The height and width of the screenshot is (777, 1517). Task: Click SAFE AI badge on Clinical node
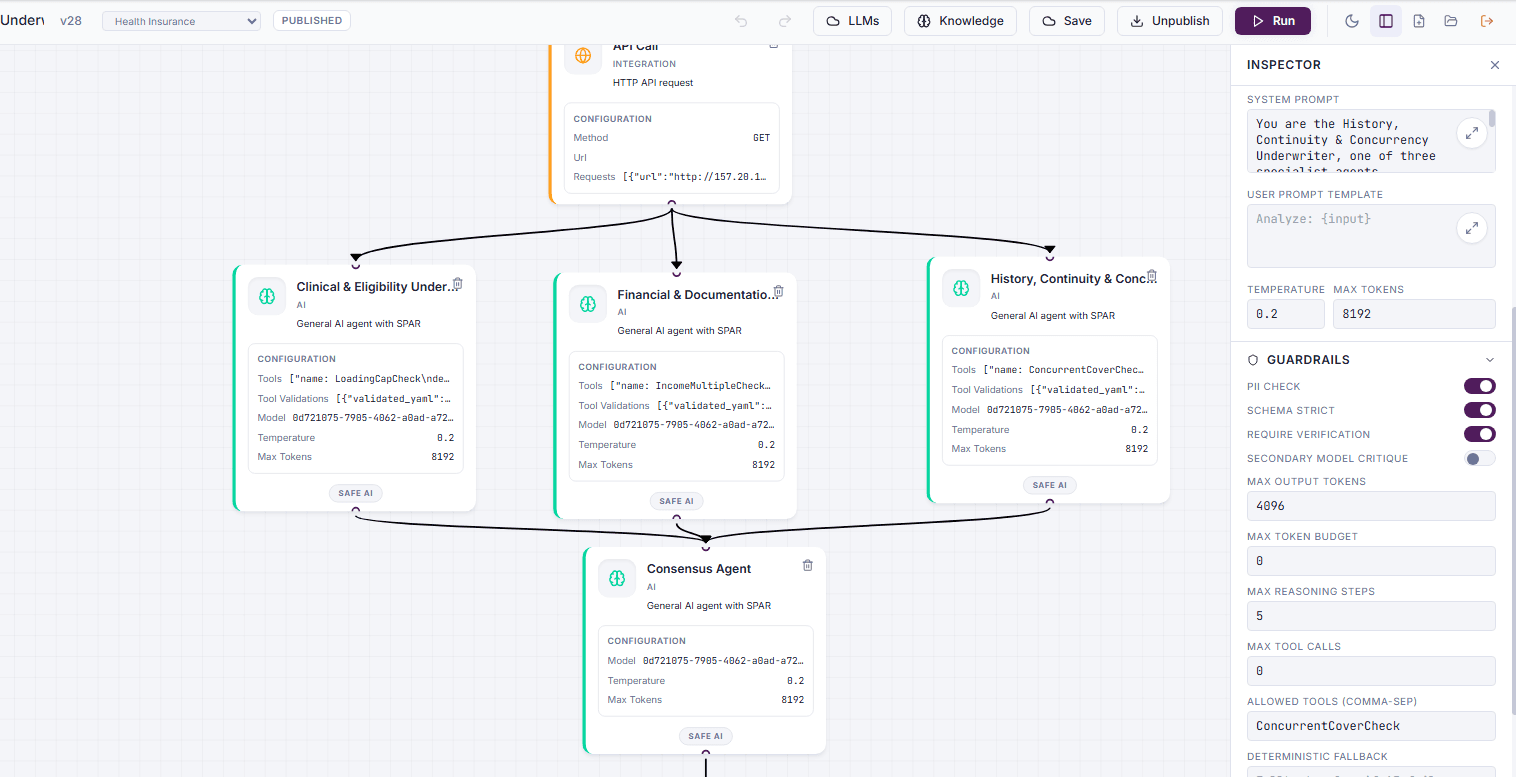355,493
